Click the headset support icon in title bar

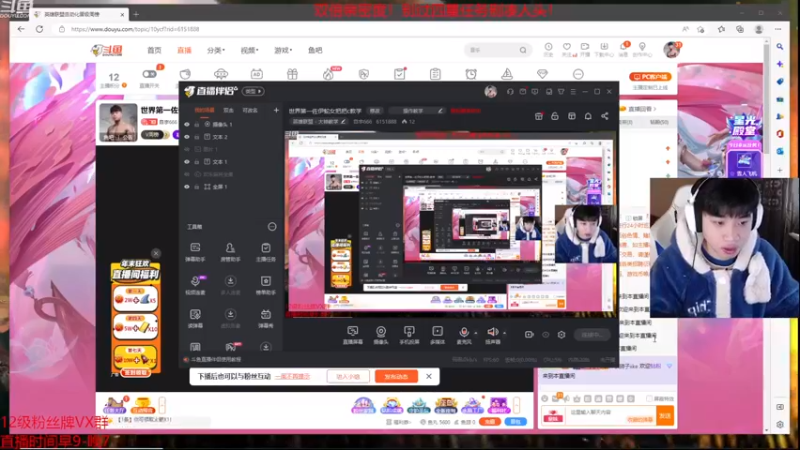(x=510, y=91)
